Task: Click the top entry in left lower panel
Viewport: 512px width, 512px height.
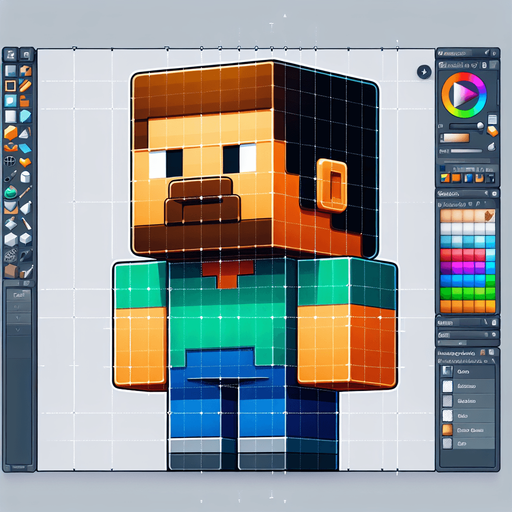Action: pos(18,295)
